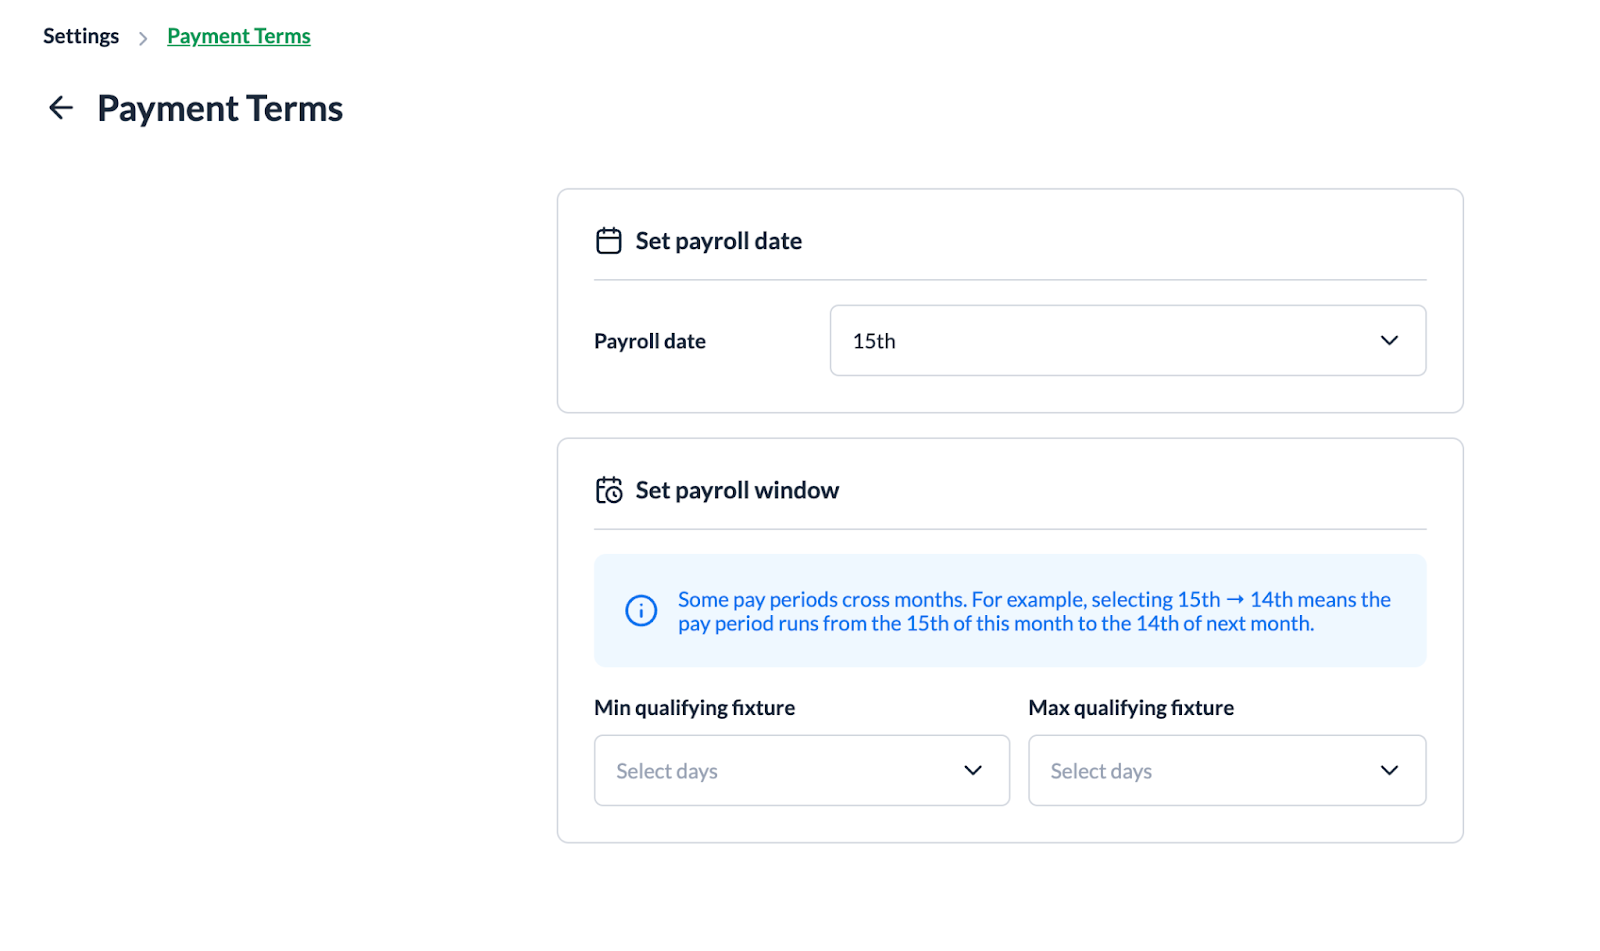Click the pay periods info banner text
Screen dimensions: 1600x951
click(1034, 611)
